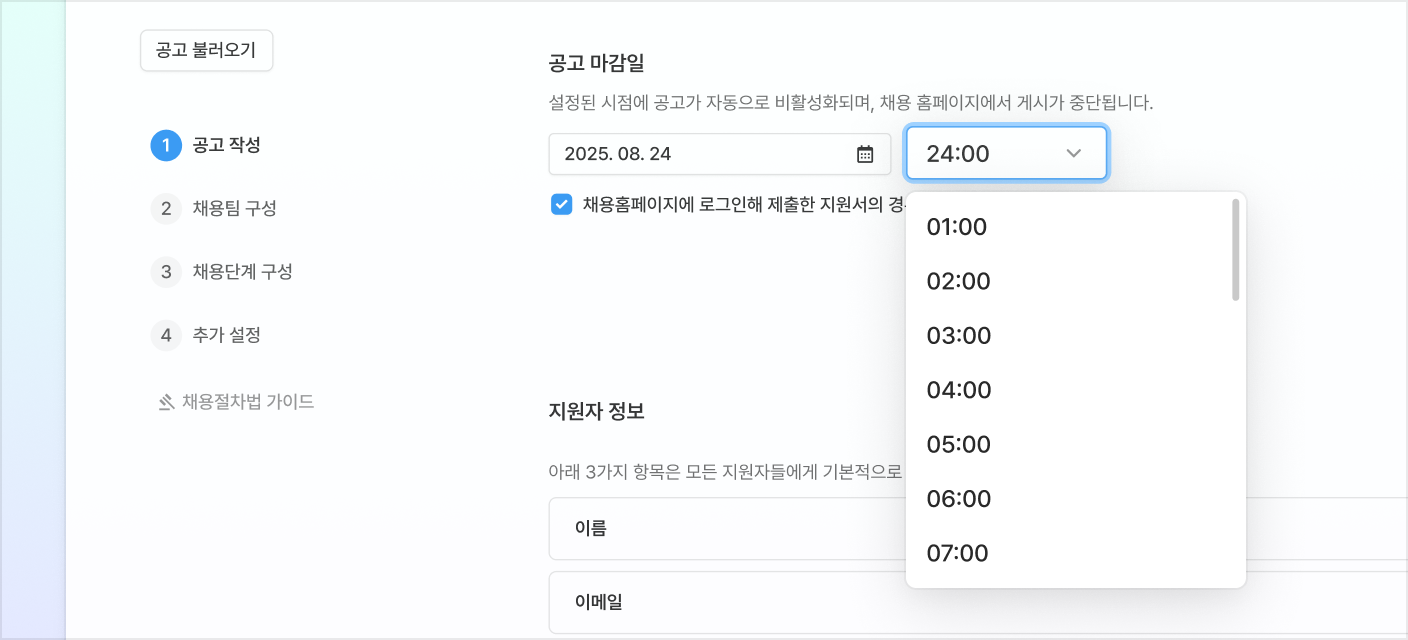
Task: Click step 1 circle for 공고 작성
Action: point(166,145)
